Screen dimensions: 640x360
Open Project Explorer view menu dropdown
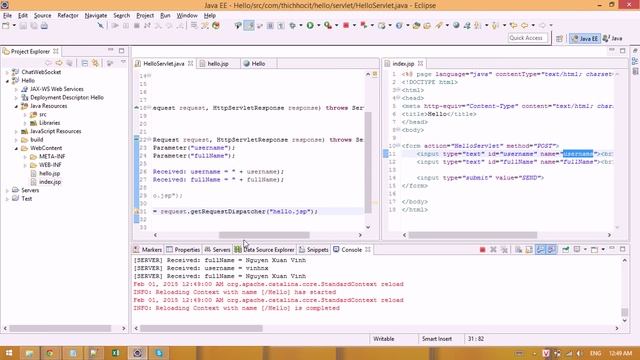point(123,63)
